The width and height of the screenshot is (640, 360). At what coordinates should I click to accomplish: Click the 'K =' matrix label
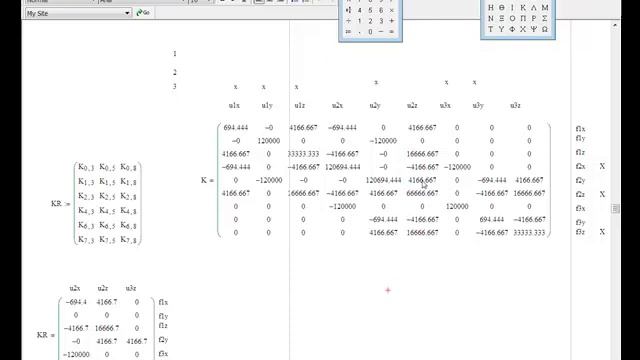207,180
